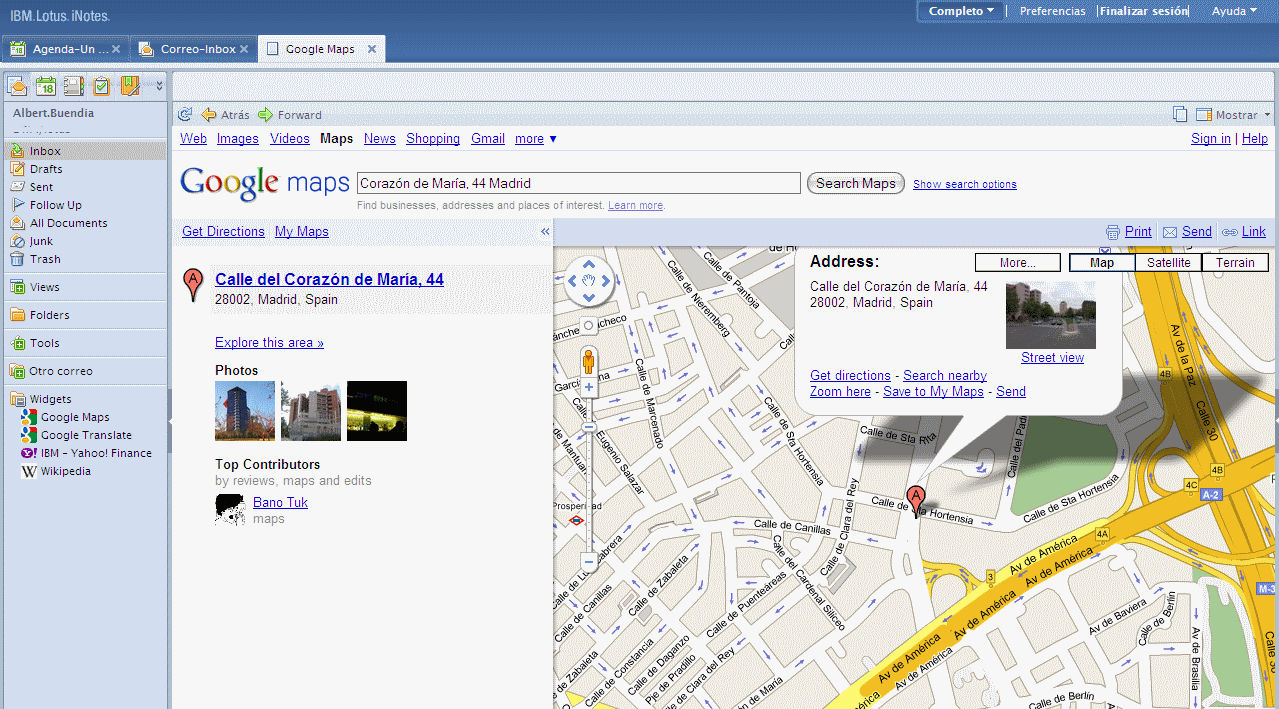Click Finalizar sesión
This screenshot has height=709, width=1279.
(1144, 11)
